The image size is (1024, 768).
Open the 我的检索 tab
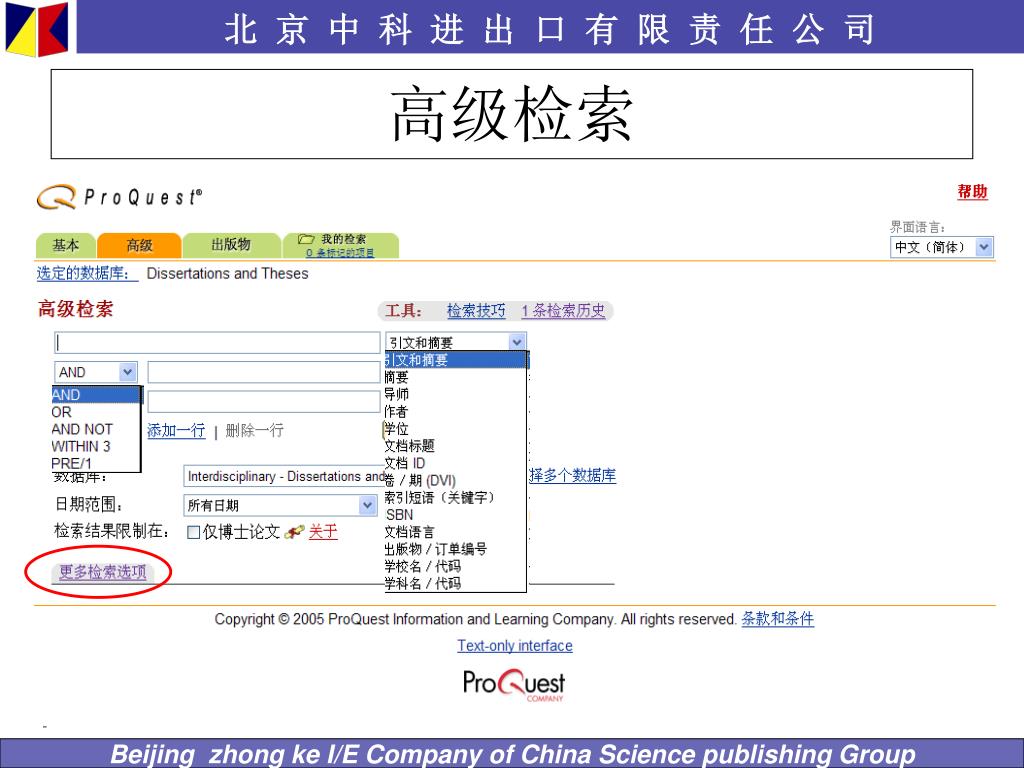tap(341, 245)
